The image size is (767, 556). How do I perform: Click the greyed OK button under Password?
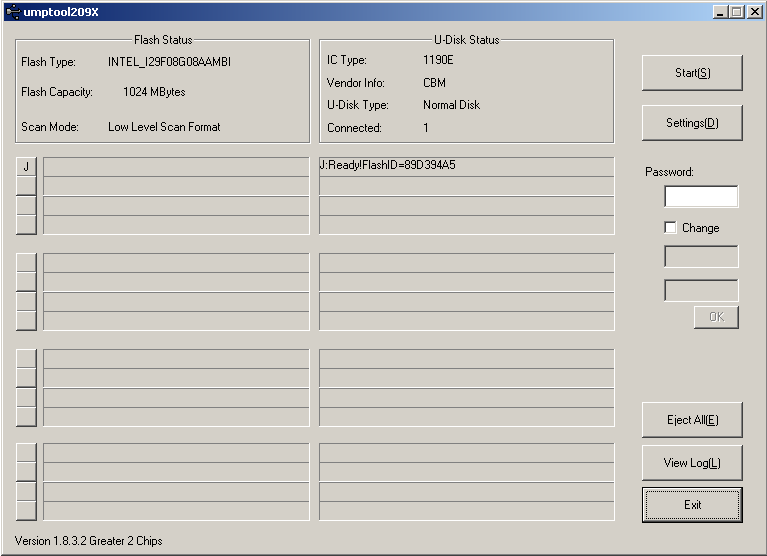pyautogui.click(x=716, y=317)
